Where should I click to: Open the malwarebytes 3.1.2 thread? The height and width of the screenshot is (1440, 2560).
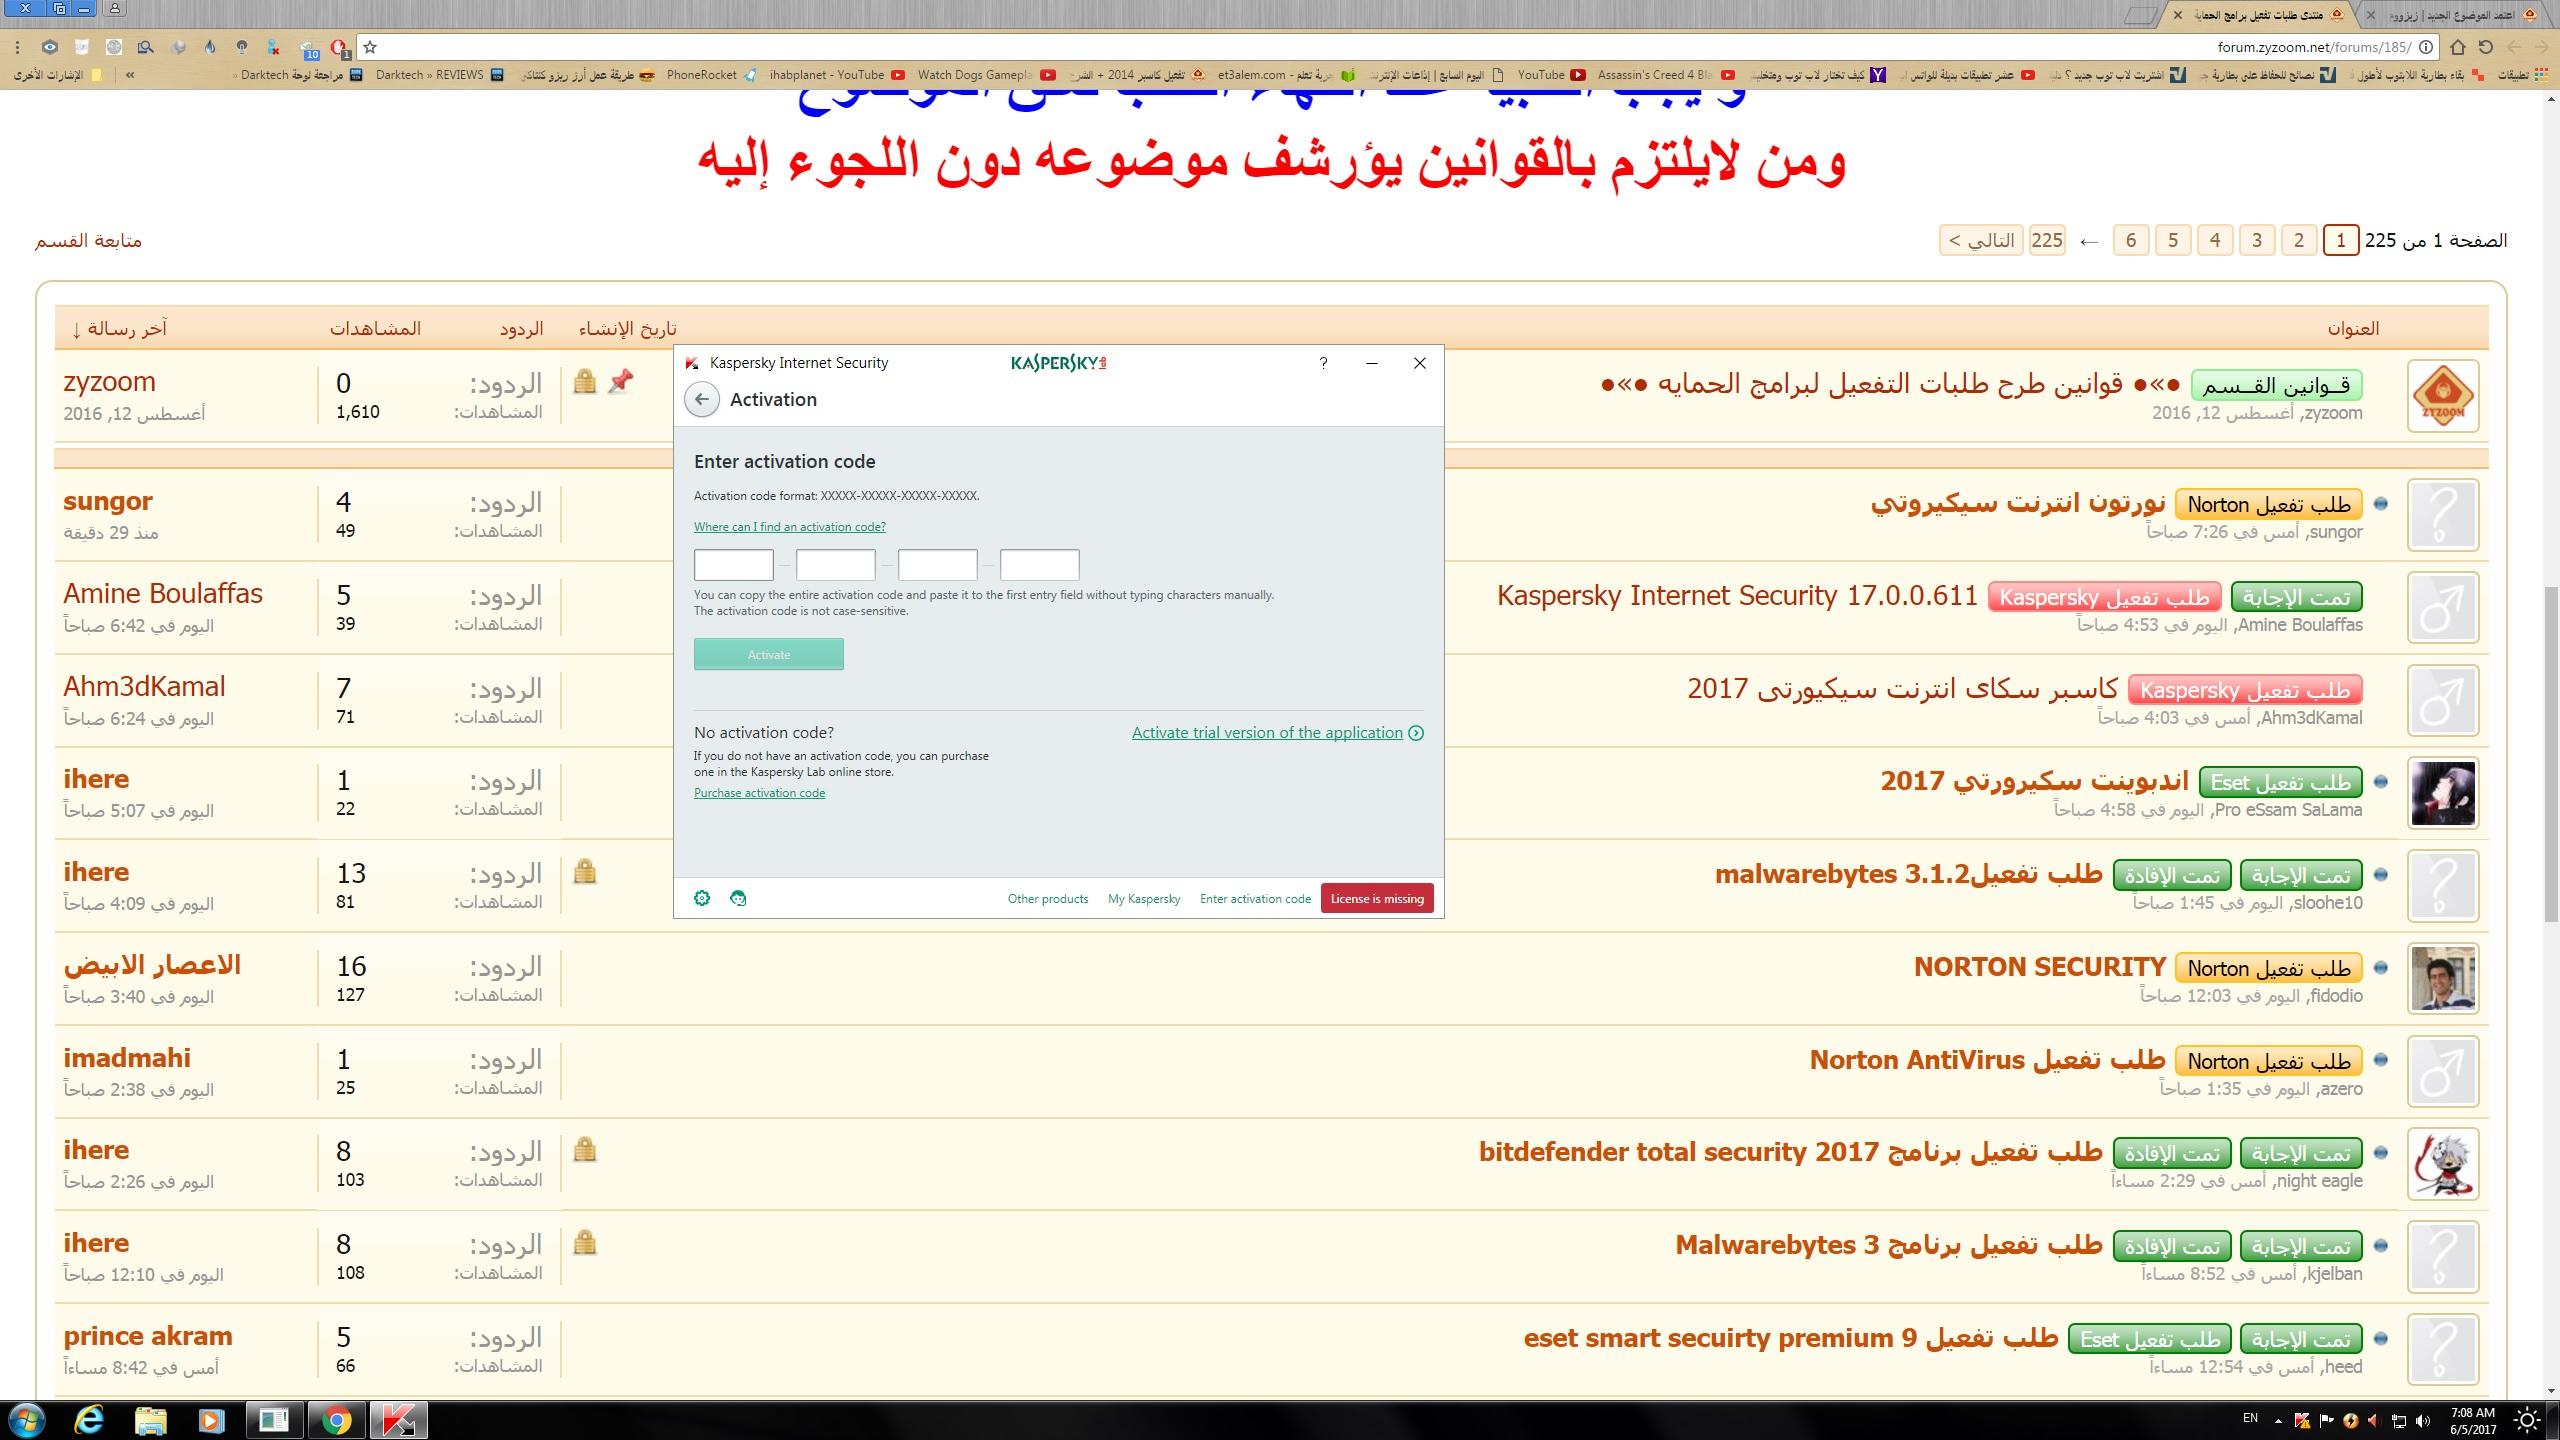(1909, 874)
